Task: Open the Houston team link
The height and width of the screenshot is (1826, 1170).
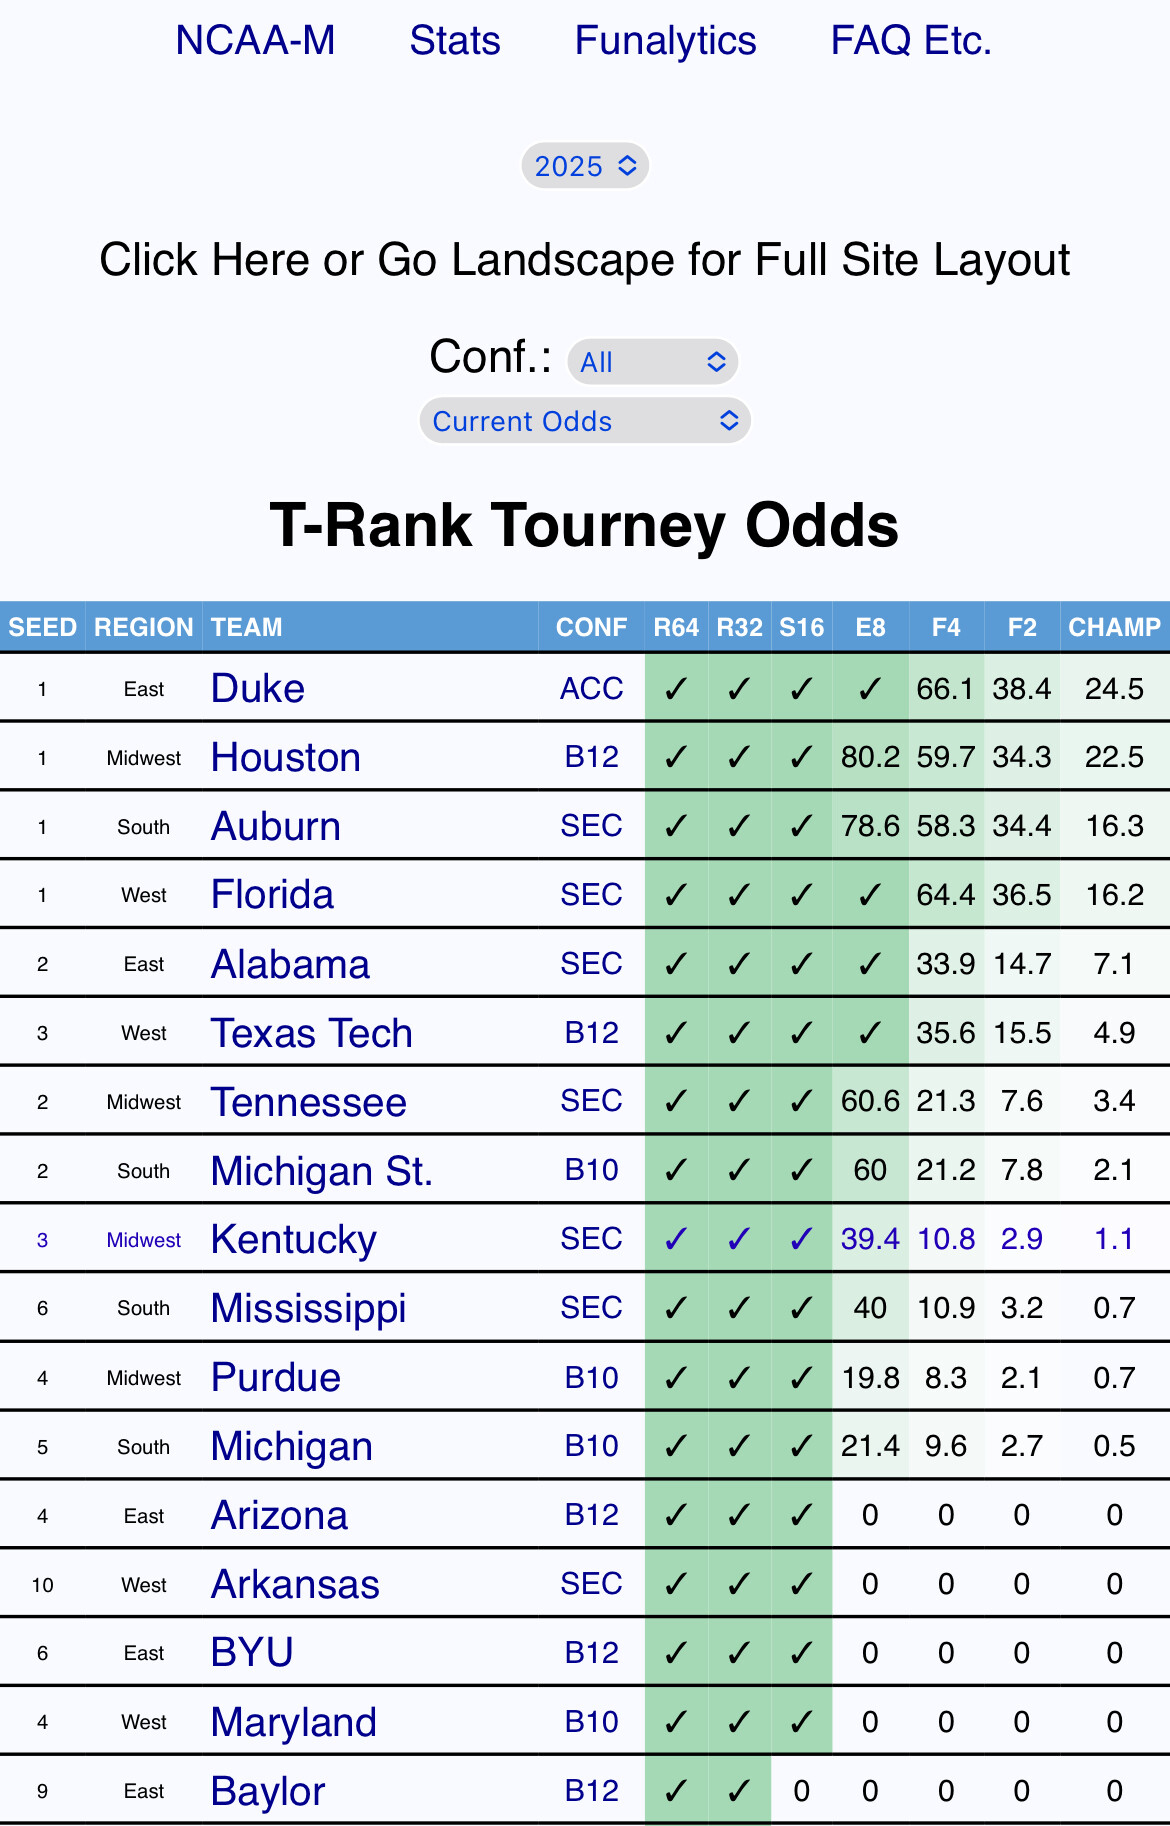Action: pos(285,758)
